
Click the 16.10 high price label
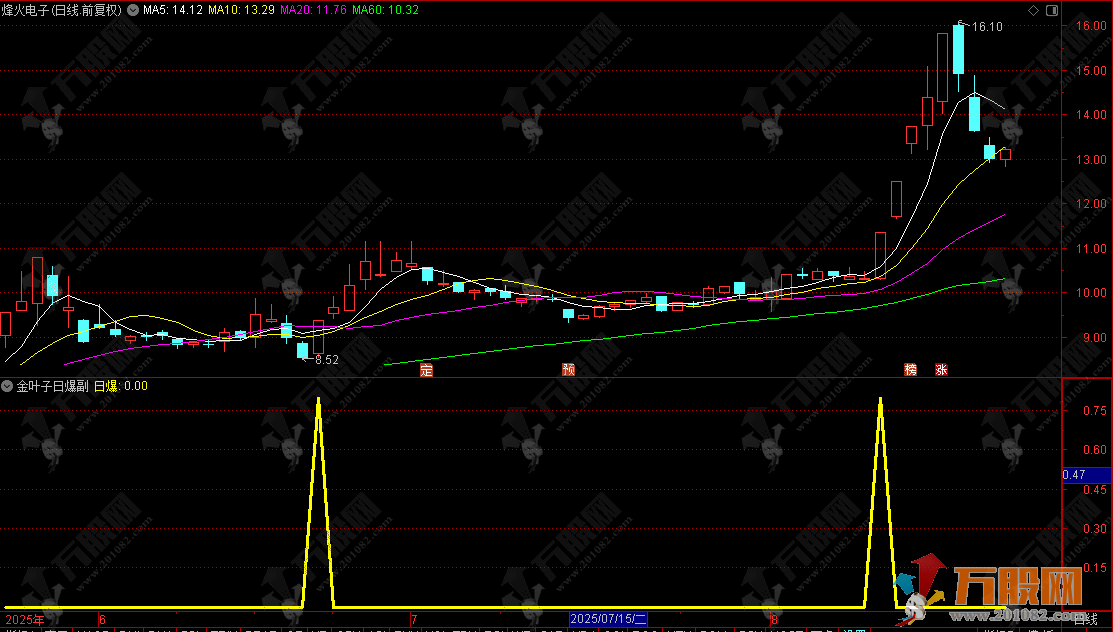(x=987, y=27)
